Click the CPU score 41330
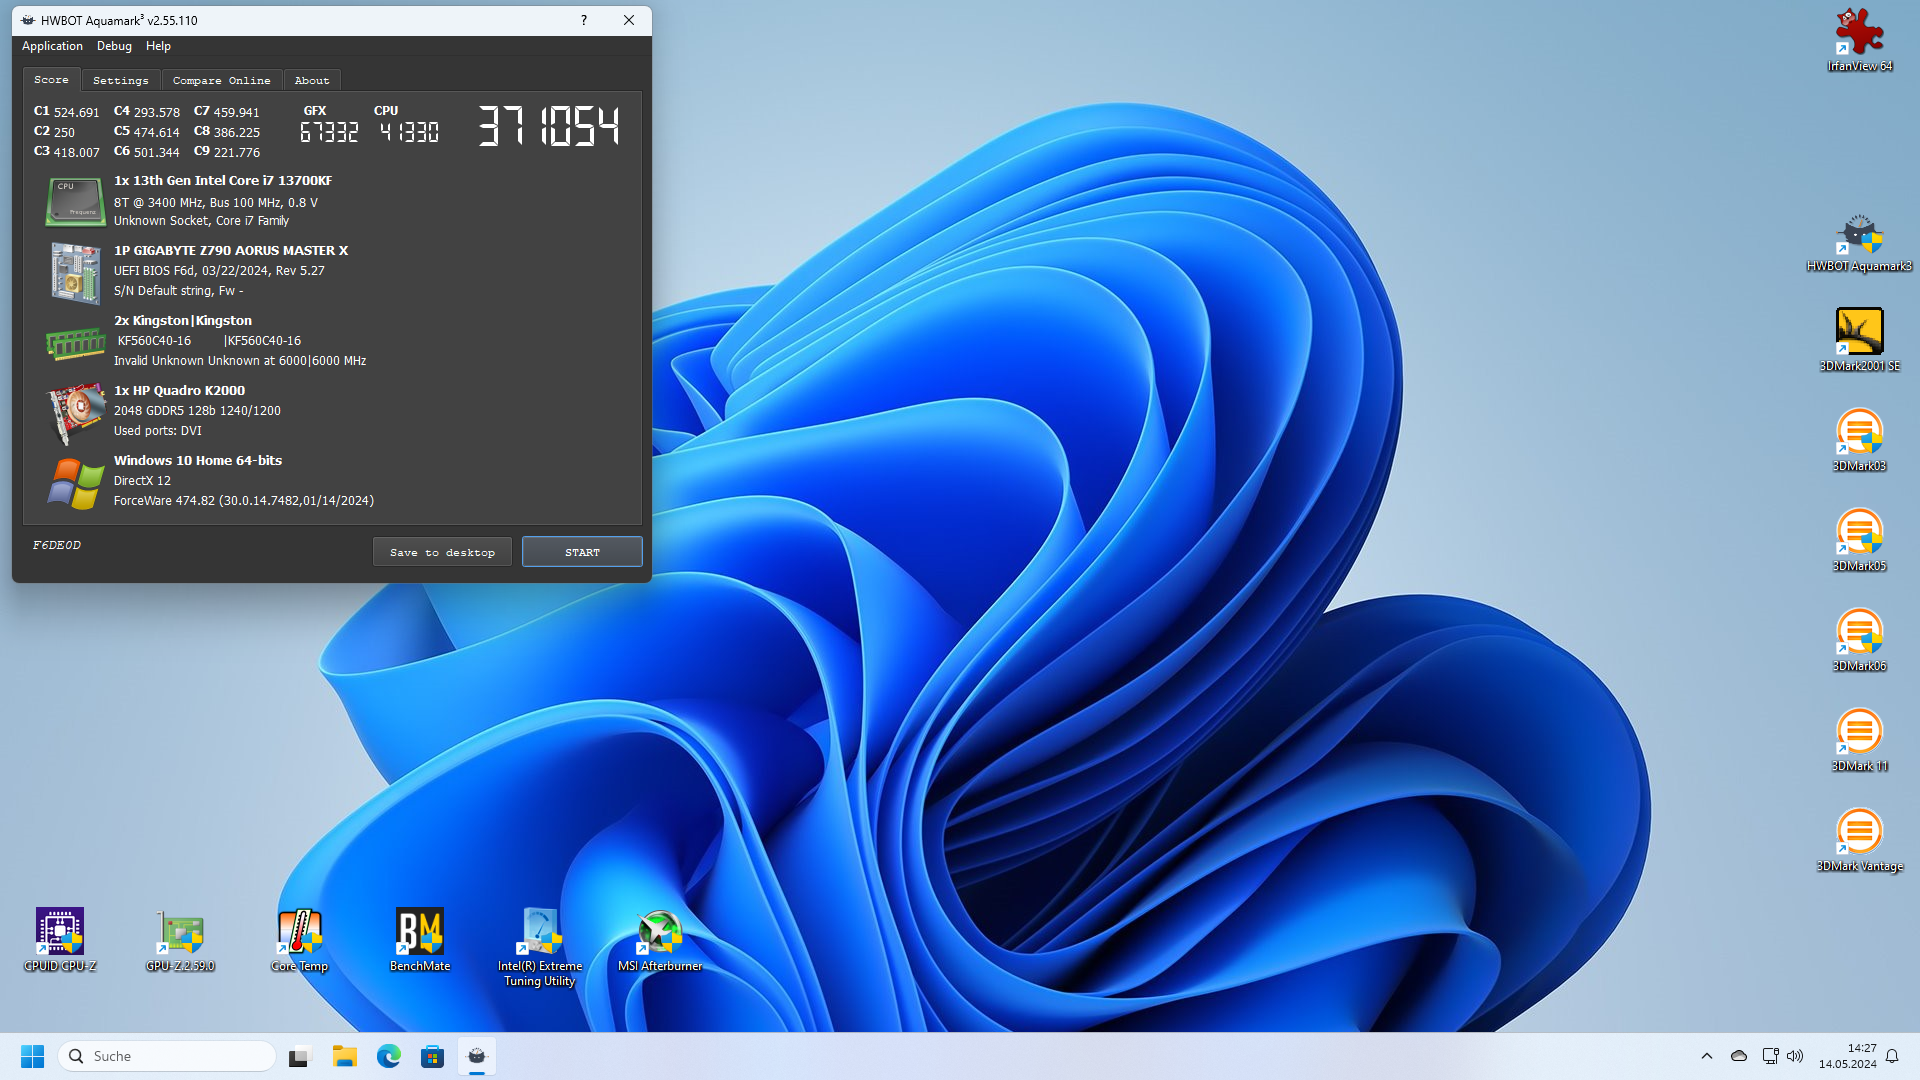This screenshot has width=1920, height=1080. pos(408,132)
